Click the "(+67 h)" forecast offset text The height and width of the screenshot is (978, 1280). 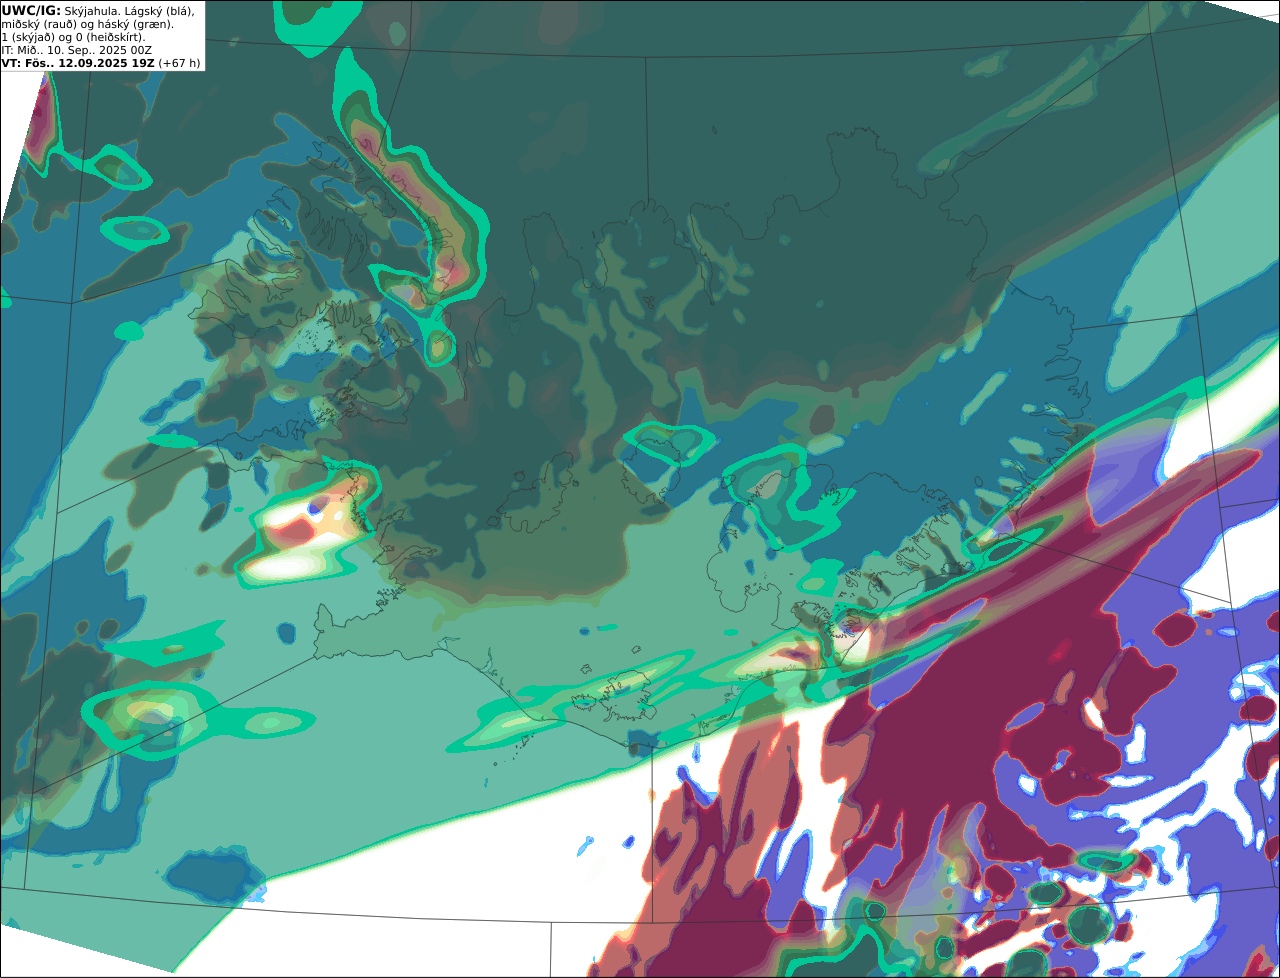pos(179,62)
